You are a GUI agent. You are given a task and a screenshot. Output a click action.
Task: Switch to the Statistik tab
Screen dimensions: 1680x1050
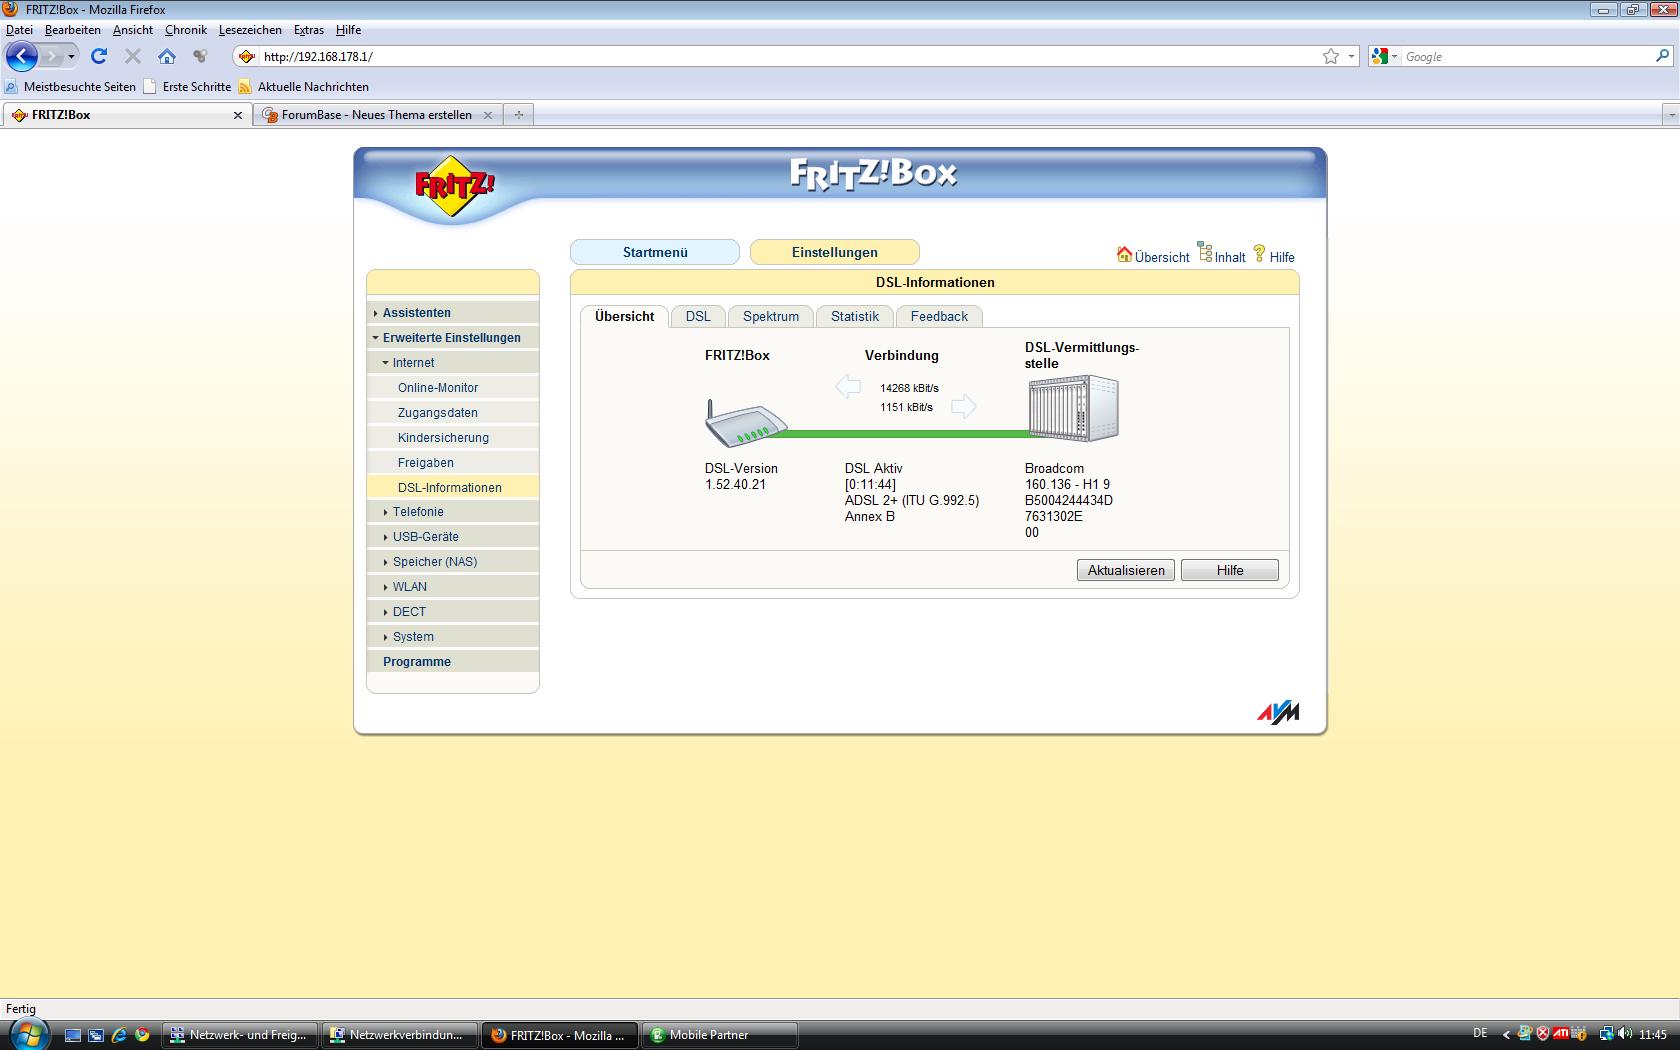[x=855, y=316]
